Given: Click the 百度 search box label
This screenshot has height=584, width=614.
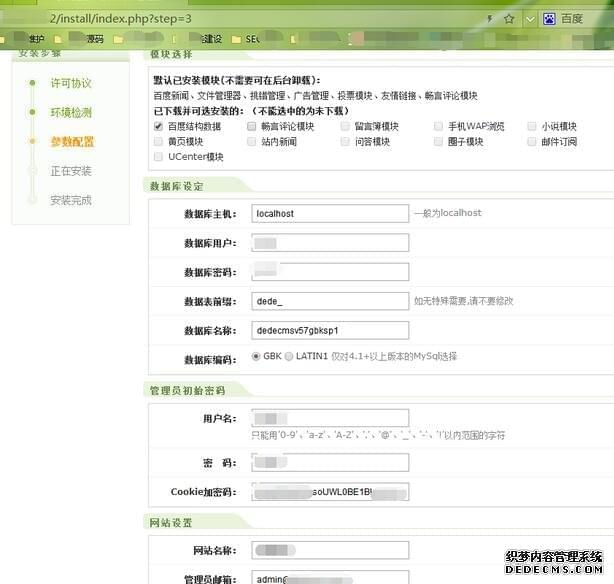Looking at the screenshot, I should 572,18.
